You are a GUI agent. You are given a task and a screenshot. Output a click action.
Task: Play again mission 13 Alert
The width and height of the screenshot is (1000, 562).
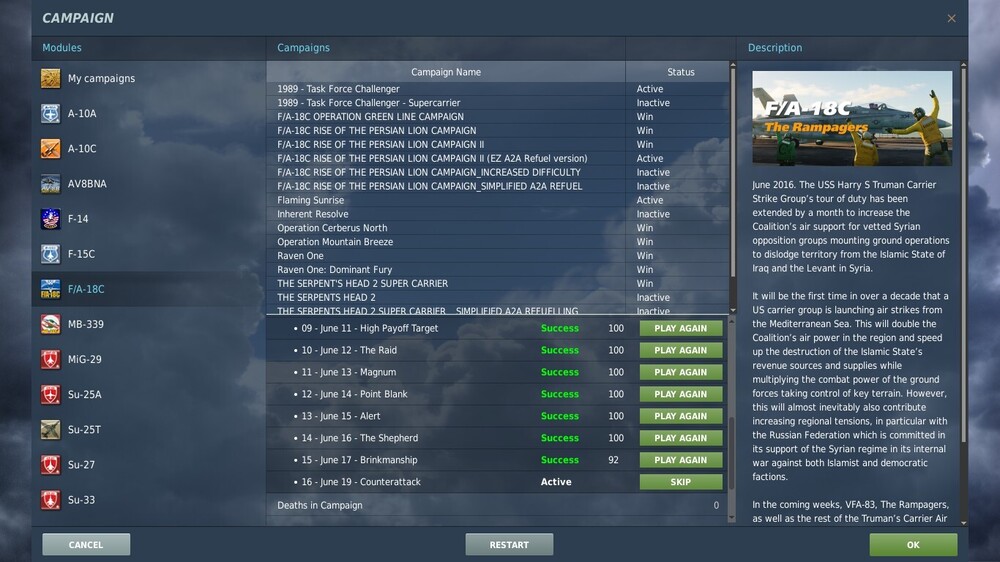click(680, 416)
